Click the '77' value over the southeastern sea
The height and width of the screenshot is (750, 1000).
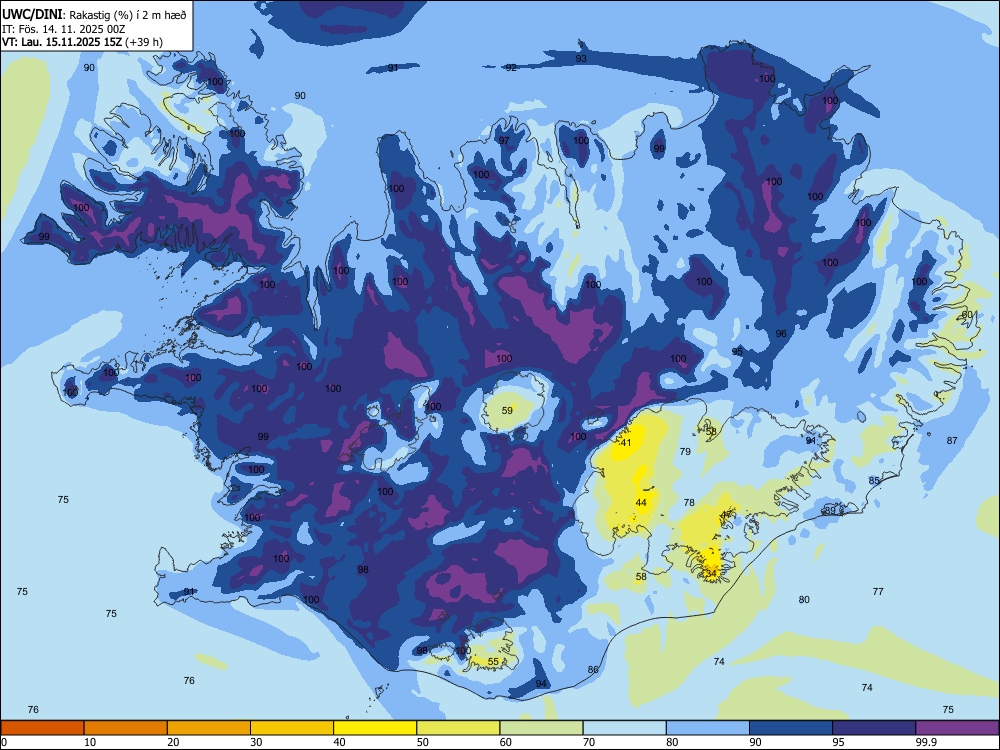[878, 592]
